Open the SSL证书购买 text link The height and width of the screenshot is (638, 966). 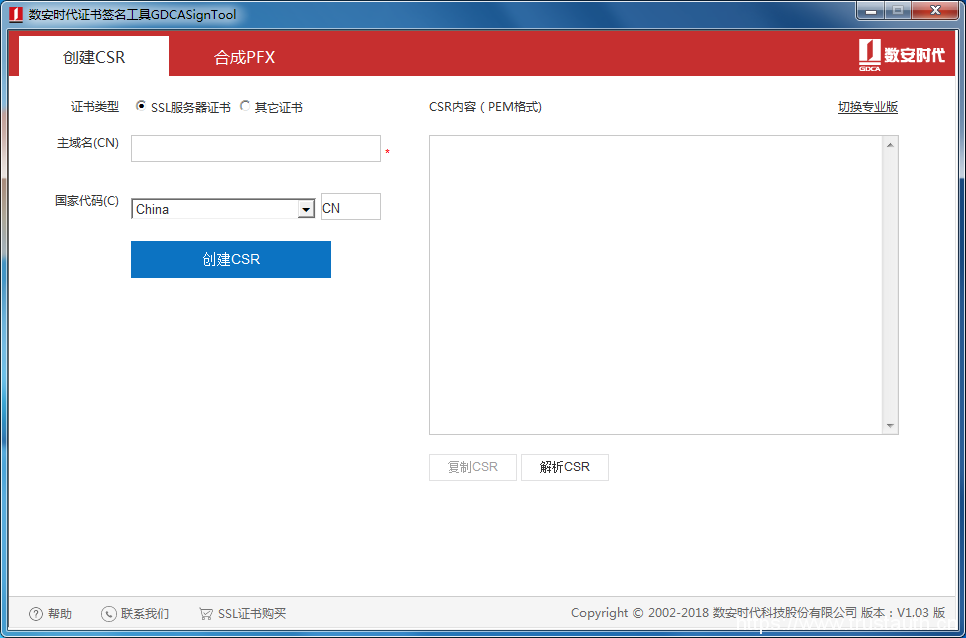[x=252, y=614]
